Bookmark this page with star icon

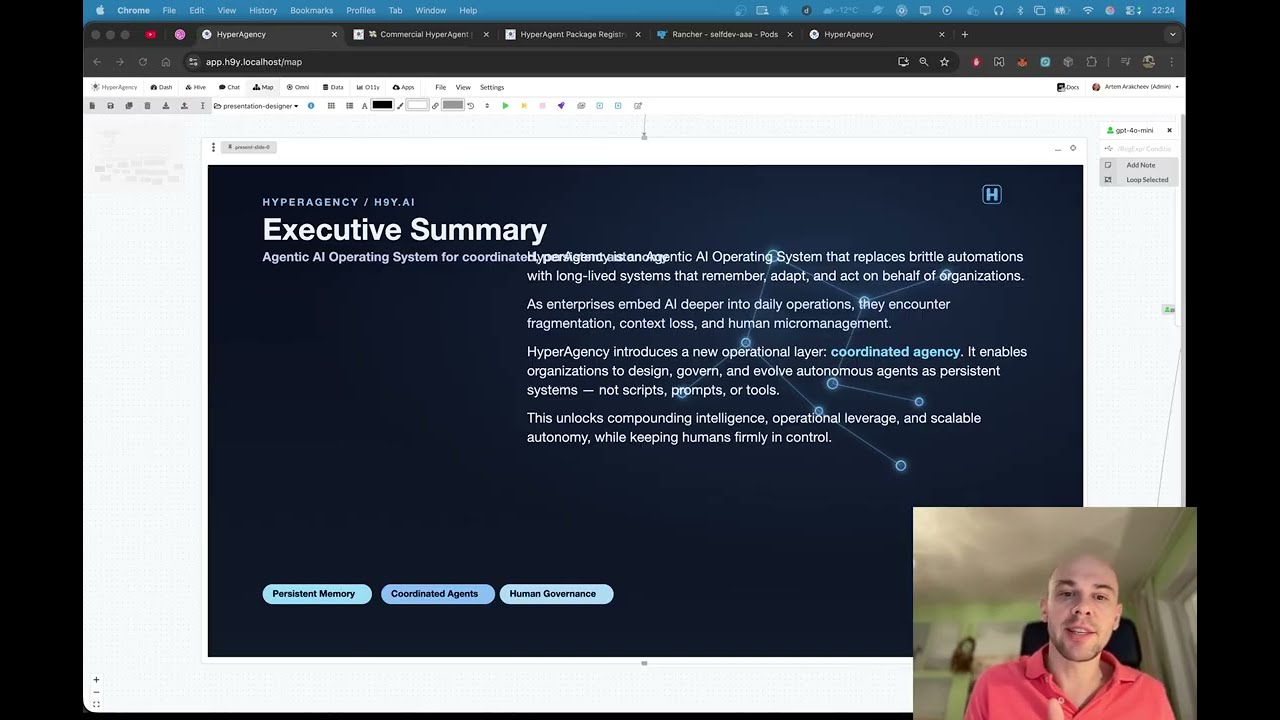[x=944, y=62]
